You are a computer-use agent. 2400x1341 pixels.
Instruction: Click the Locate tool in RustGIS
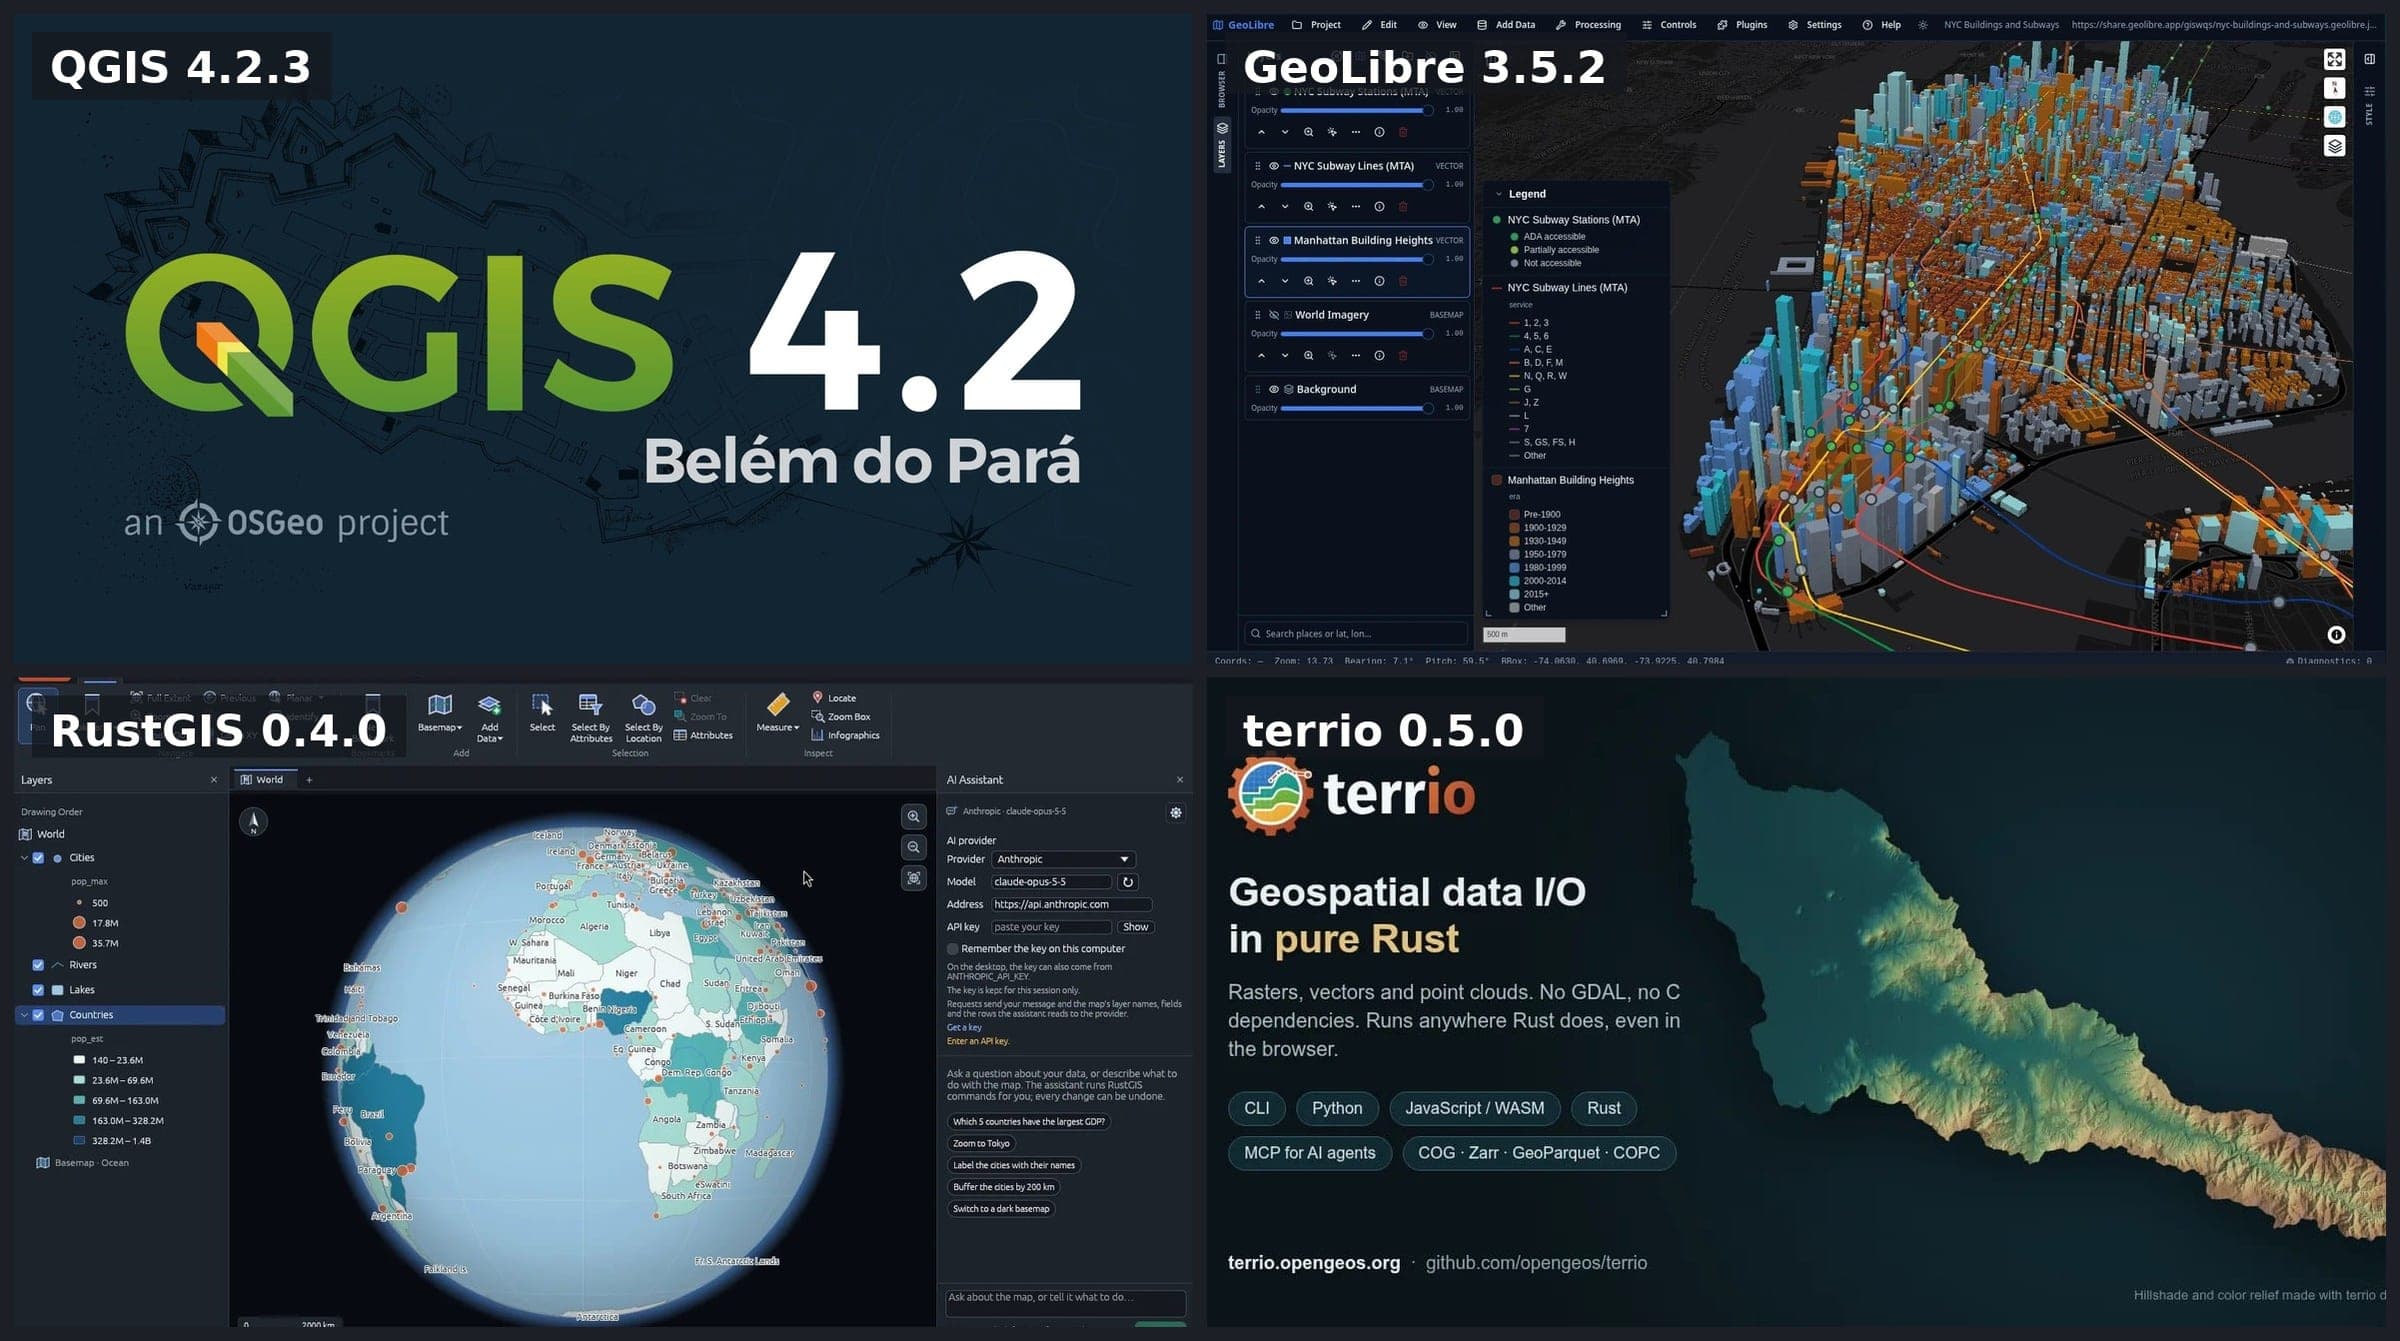[834, 698]
